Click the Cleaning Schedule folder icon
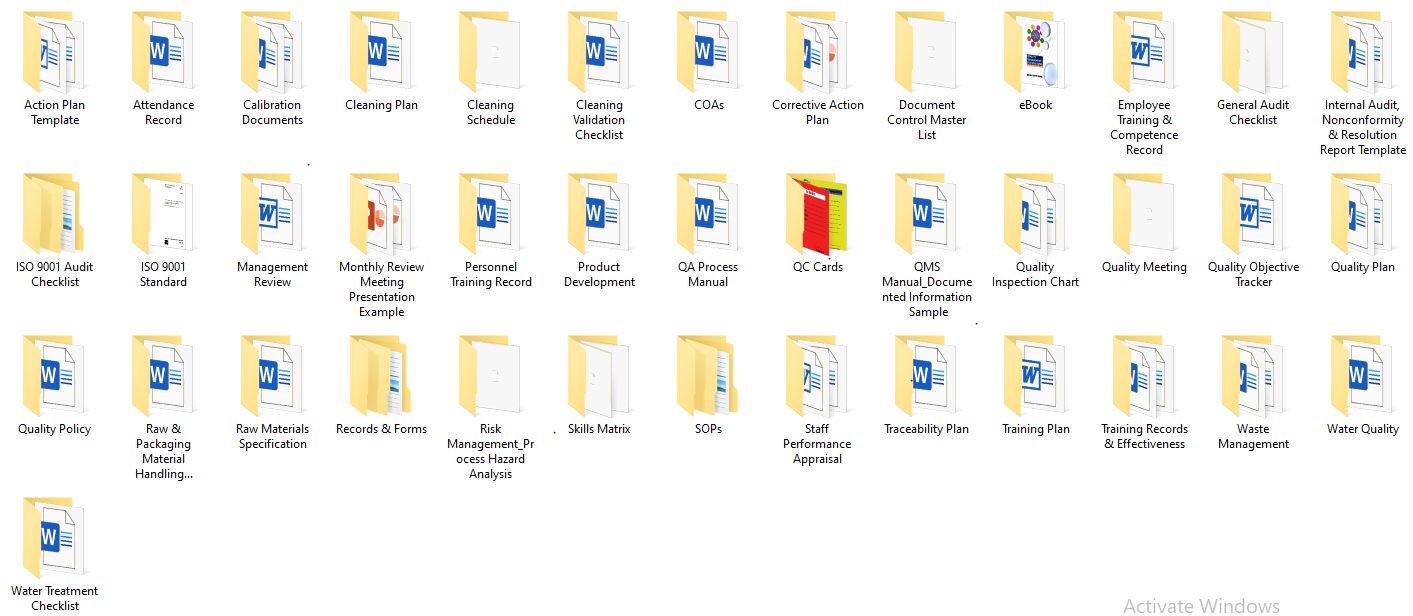The width and height of the screenshot is (1413, 616). [x=490, y=53]
